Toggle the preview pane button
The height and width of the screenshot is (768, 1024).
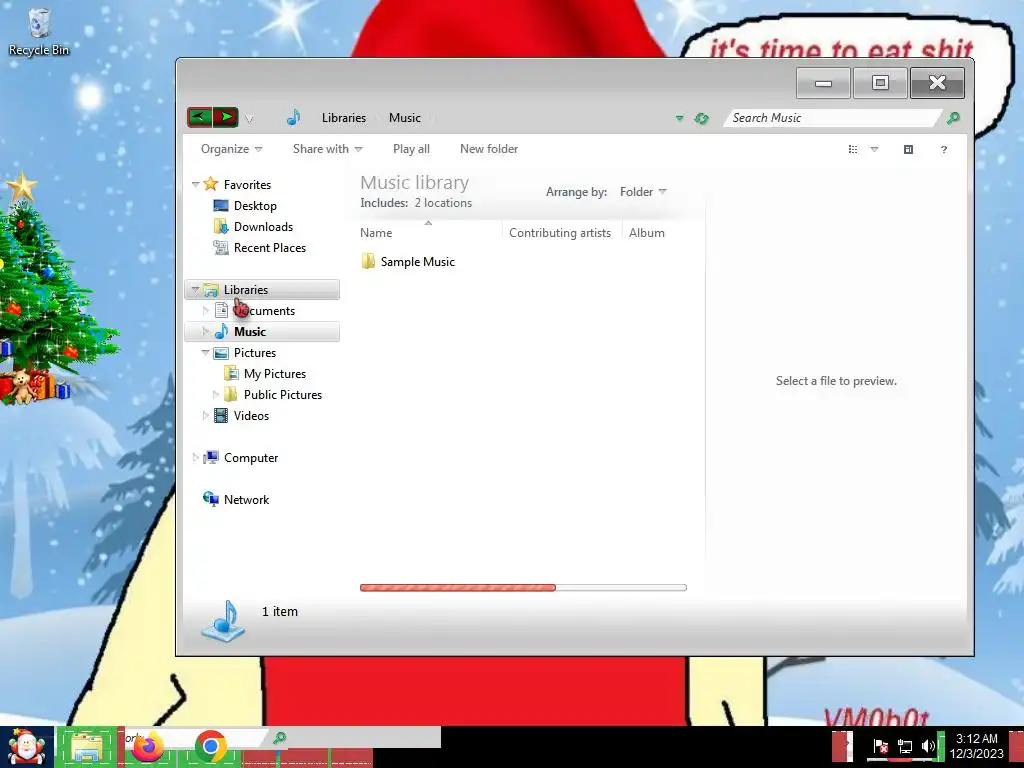908,150
